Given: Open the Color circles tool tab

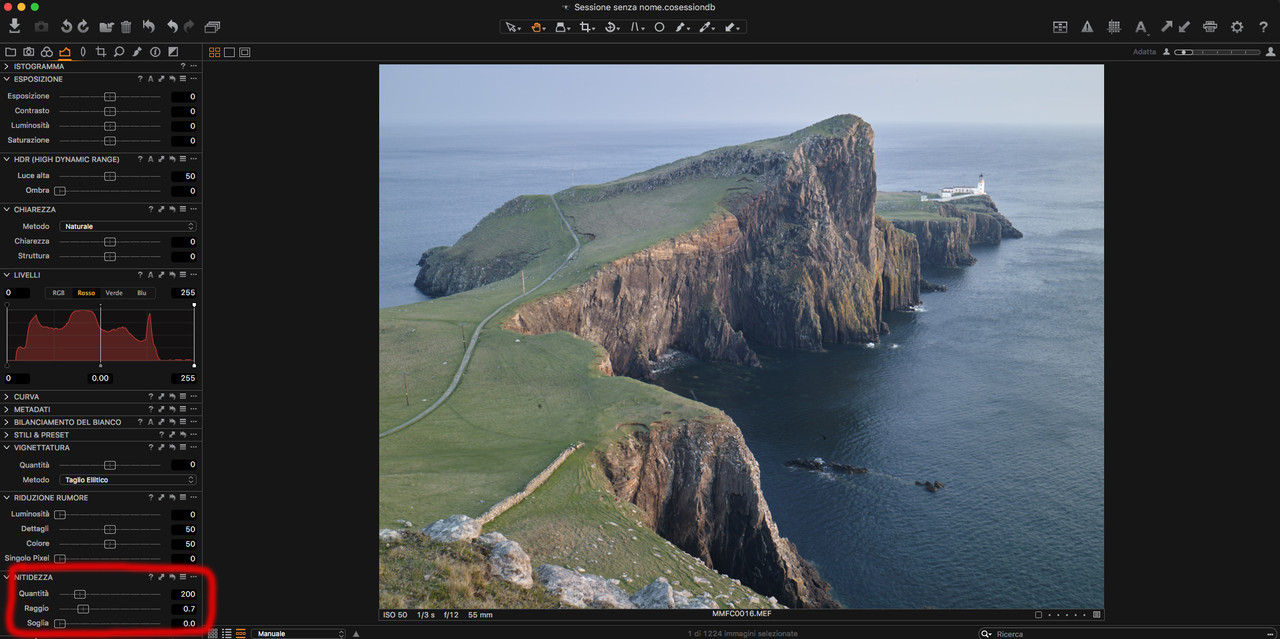Looking at the screenshot, I should click(46, 51).
